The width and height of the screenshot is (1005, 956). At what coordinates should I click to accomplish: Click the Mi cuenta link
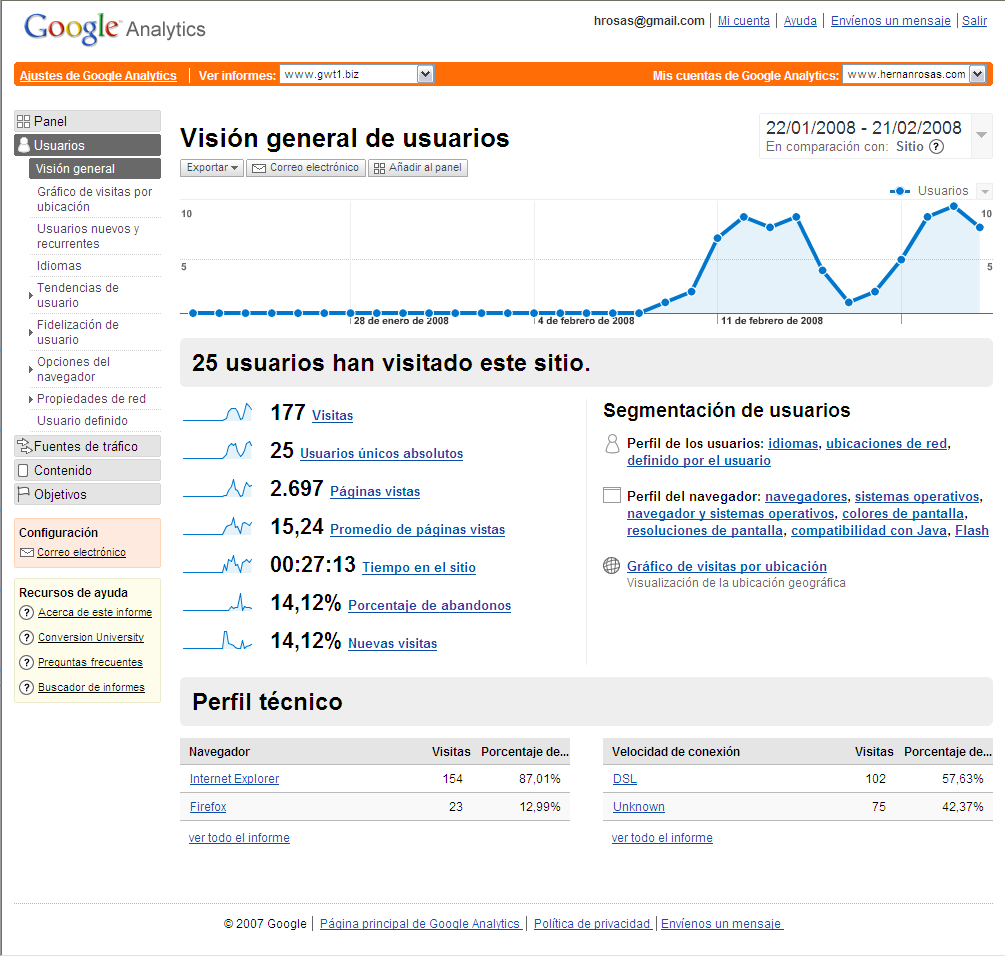click(x=743, y=21)
